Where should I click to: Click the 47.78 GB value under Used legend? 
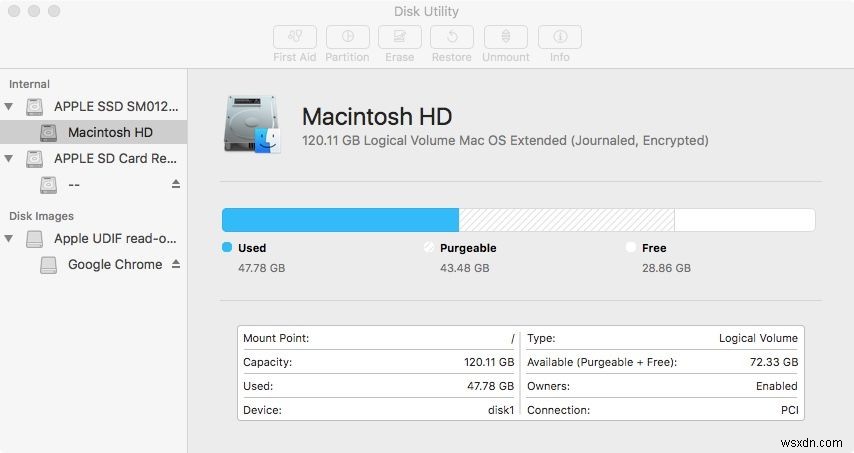(x=261, y=268)
